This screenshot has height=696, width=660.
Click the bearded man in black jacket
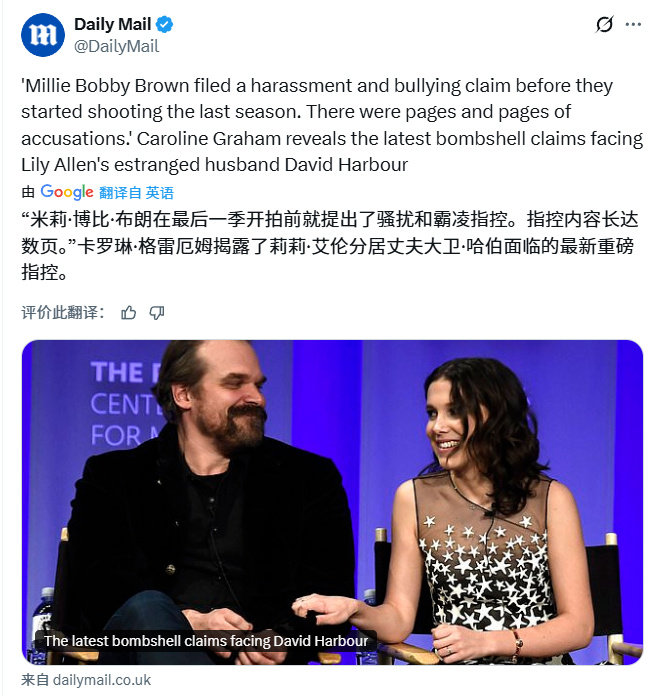(x=204, y=502)
